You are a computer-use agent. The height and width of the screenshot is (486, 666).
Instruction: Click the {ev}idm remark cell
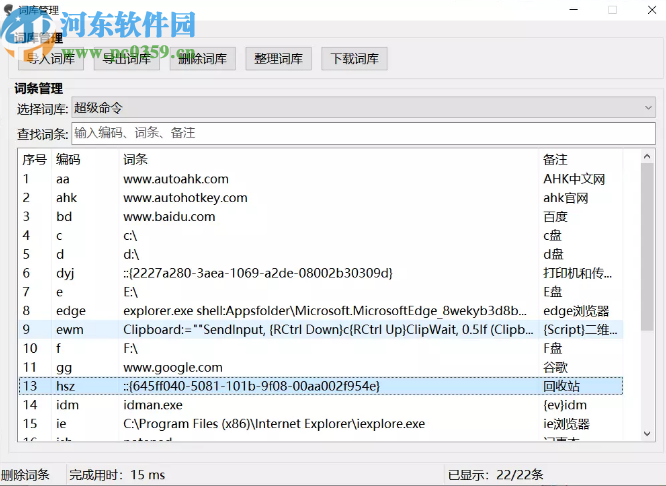[565, 405]
